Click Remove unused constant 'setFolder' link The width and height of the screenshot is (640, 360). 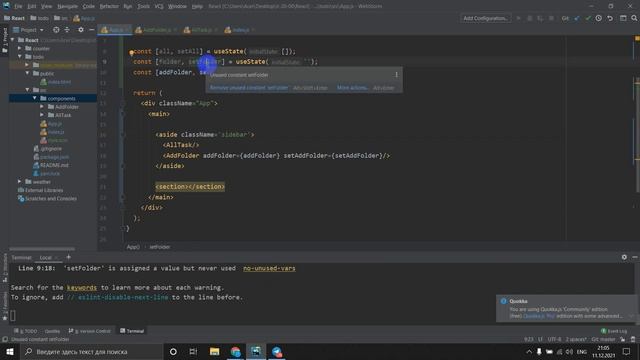(x=249, y=88)
